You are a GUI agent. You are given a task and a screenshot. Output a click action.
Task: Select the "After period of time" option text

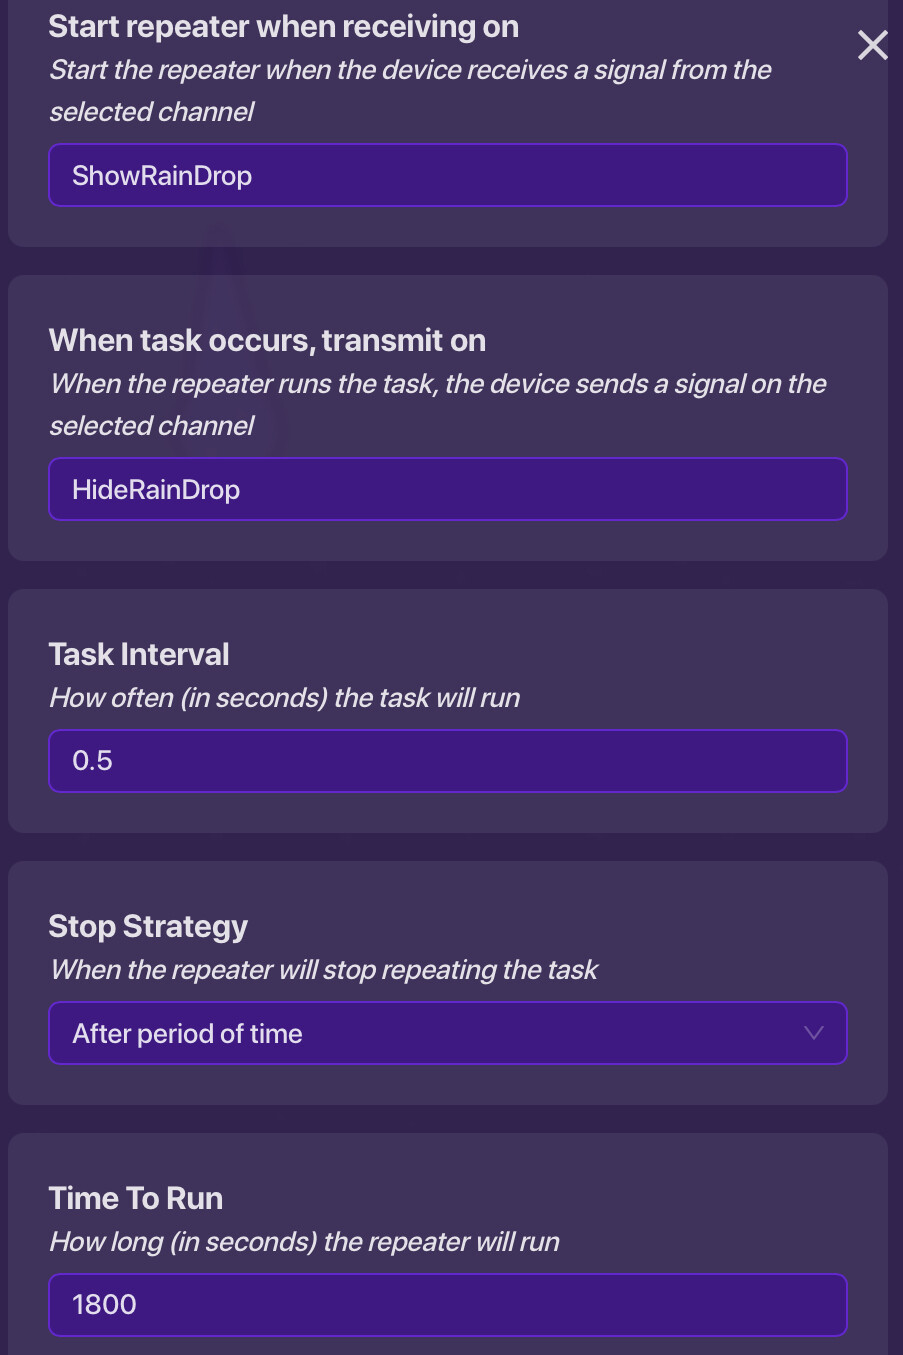pos(187,1034)
